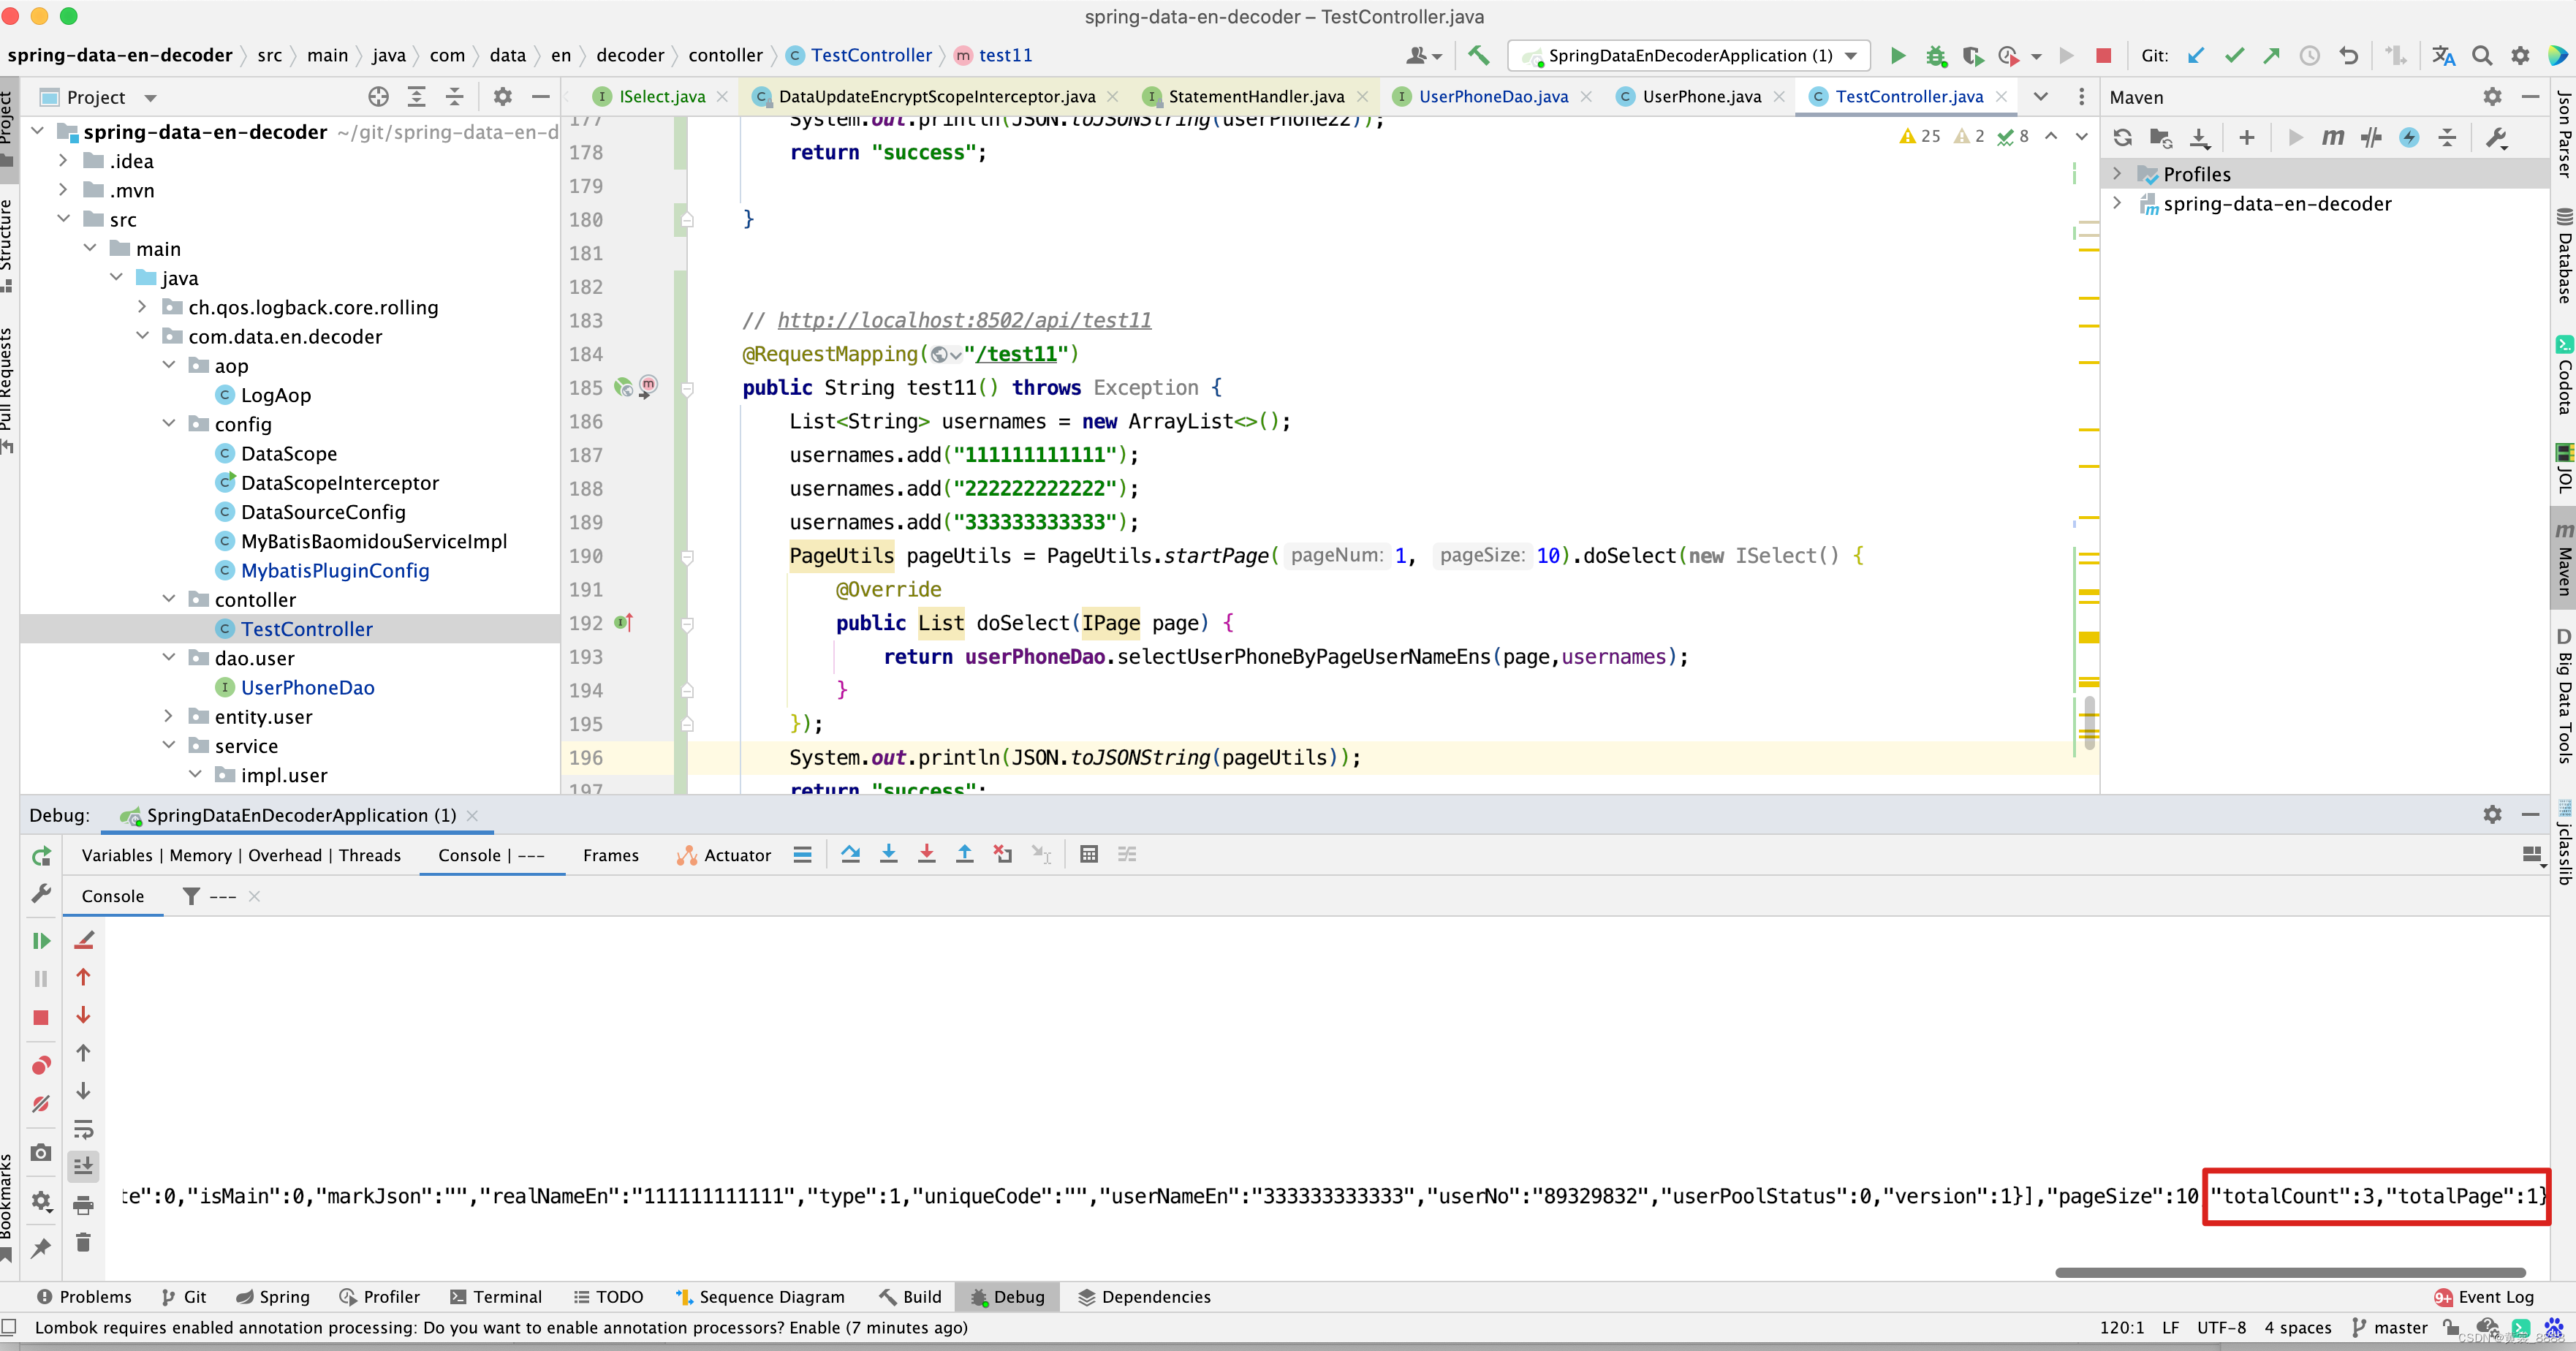Push commits with the Git green arrow
2576x1351 pixels.
click(2272, 56)
